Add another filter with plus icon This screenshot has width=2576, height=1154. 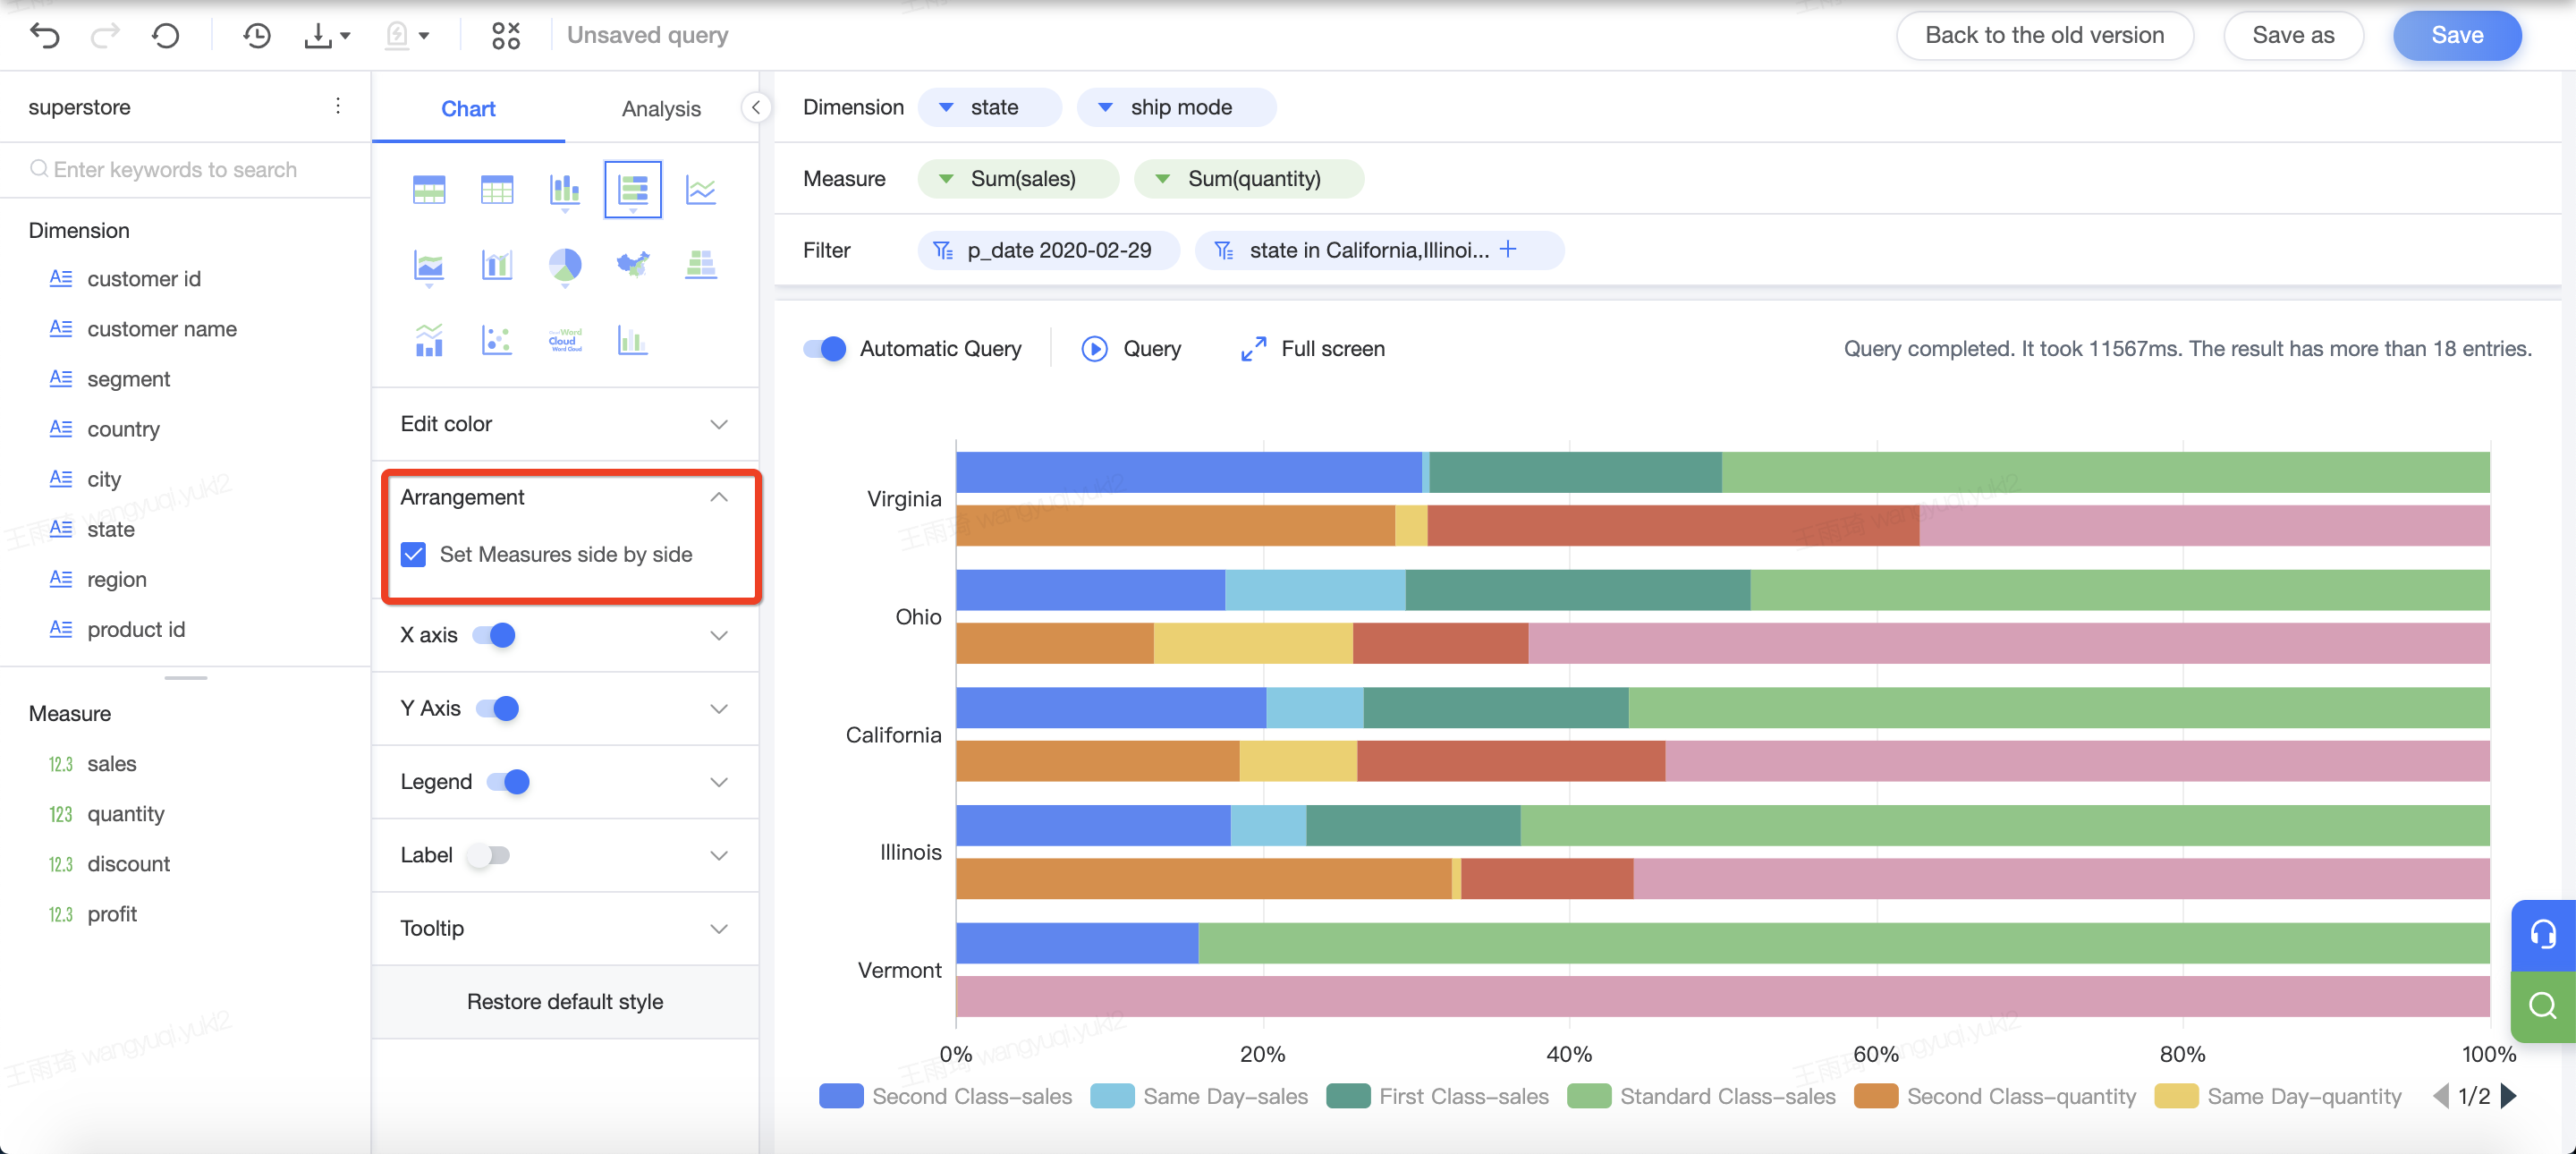1508,249
